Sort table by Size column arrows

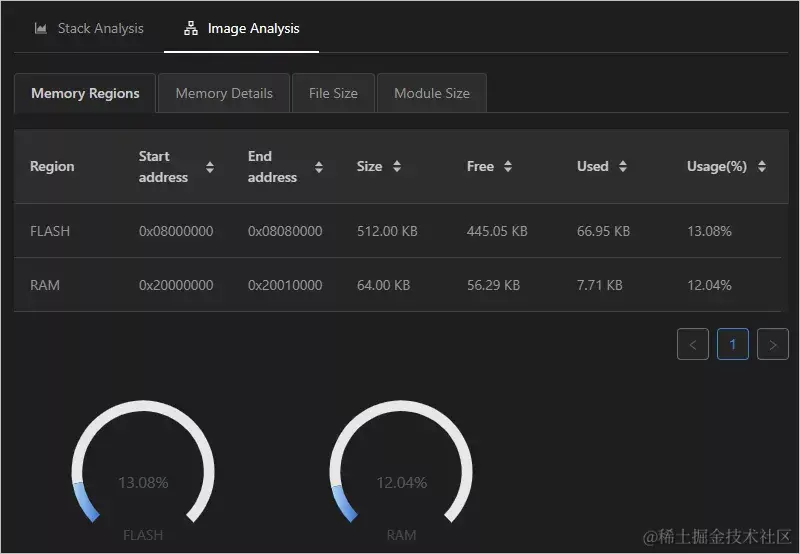(397, 166)
